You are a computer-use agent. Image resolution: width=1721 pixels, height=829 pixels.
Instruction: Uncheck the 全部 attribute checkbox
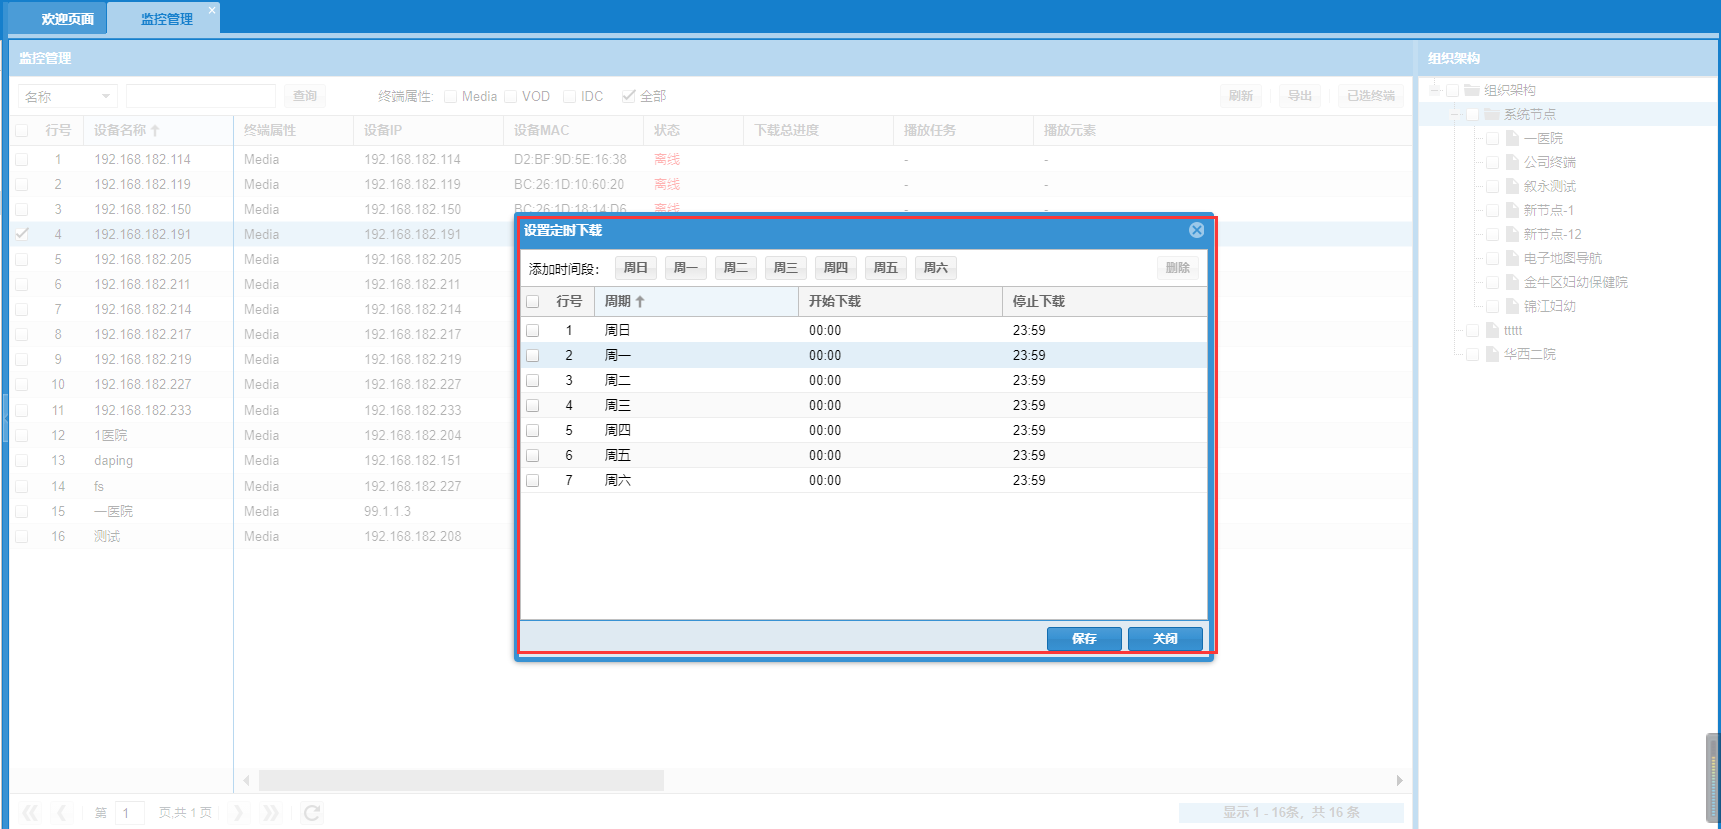pyautogui.click(x=629, y=96)
